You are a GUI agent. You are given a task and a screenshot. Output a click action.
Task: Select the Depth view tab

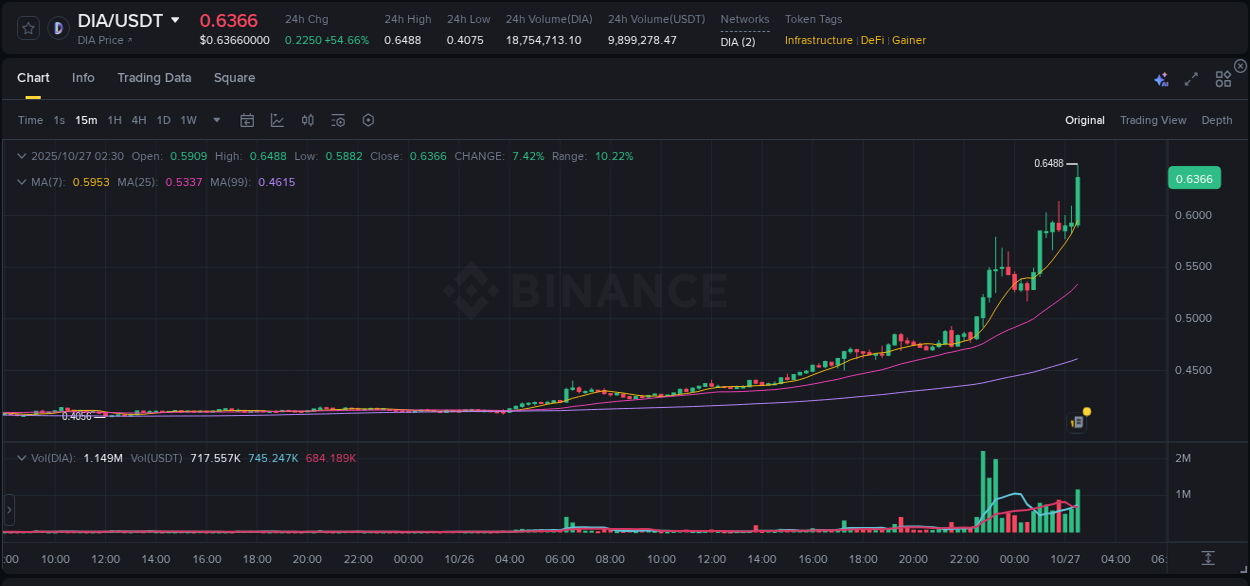pos(1216,120)
